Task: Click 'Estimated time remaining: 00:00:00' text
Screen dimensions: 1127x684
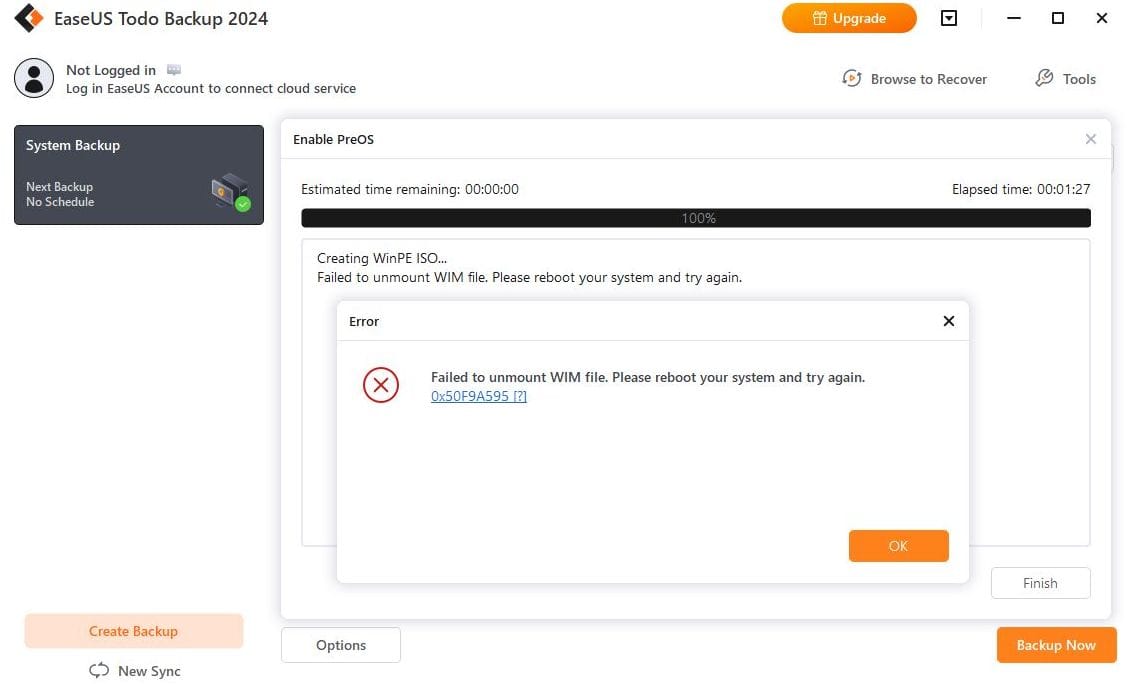Action: pyautogui.click(x=410, y=189)
